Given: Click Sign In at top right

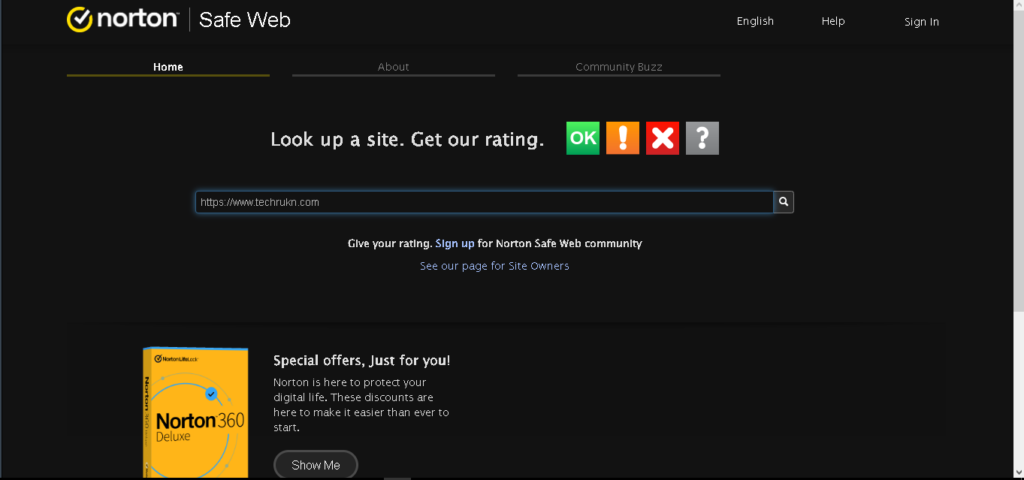Looking at the screenshot, I should pos(921,22).
